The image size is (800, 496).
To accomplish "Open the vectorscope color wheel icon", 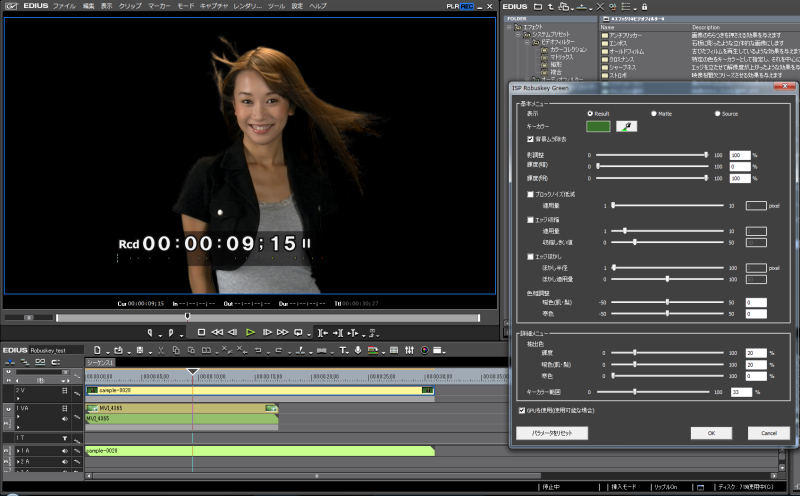I will coord(424,350).
